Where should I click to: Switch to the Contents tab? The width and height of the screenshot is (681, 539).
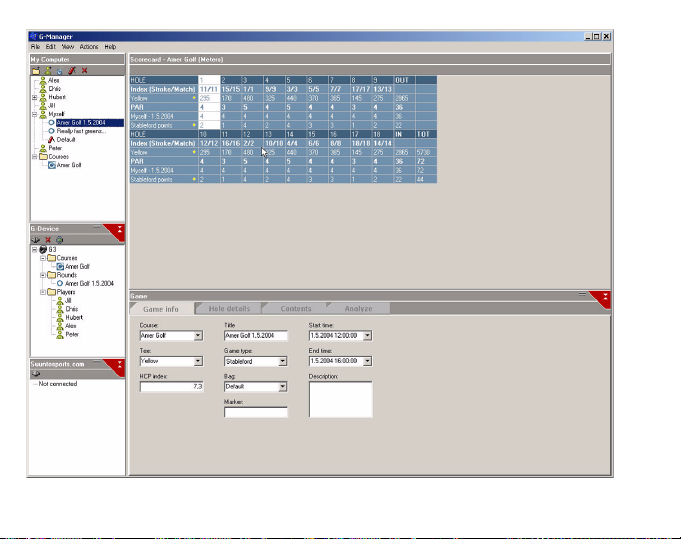[295, 308]
